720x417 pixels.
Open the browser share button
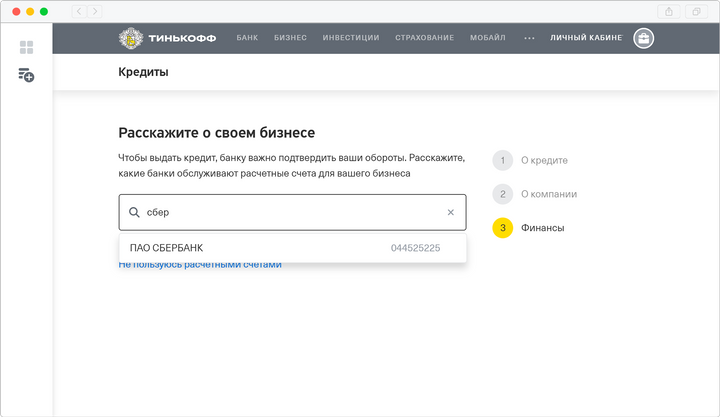click(669, 11)
